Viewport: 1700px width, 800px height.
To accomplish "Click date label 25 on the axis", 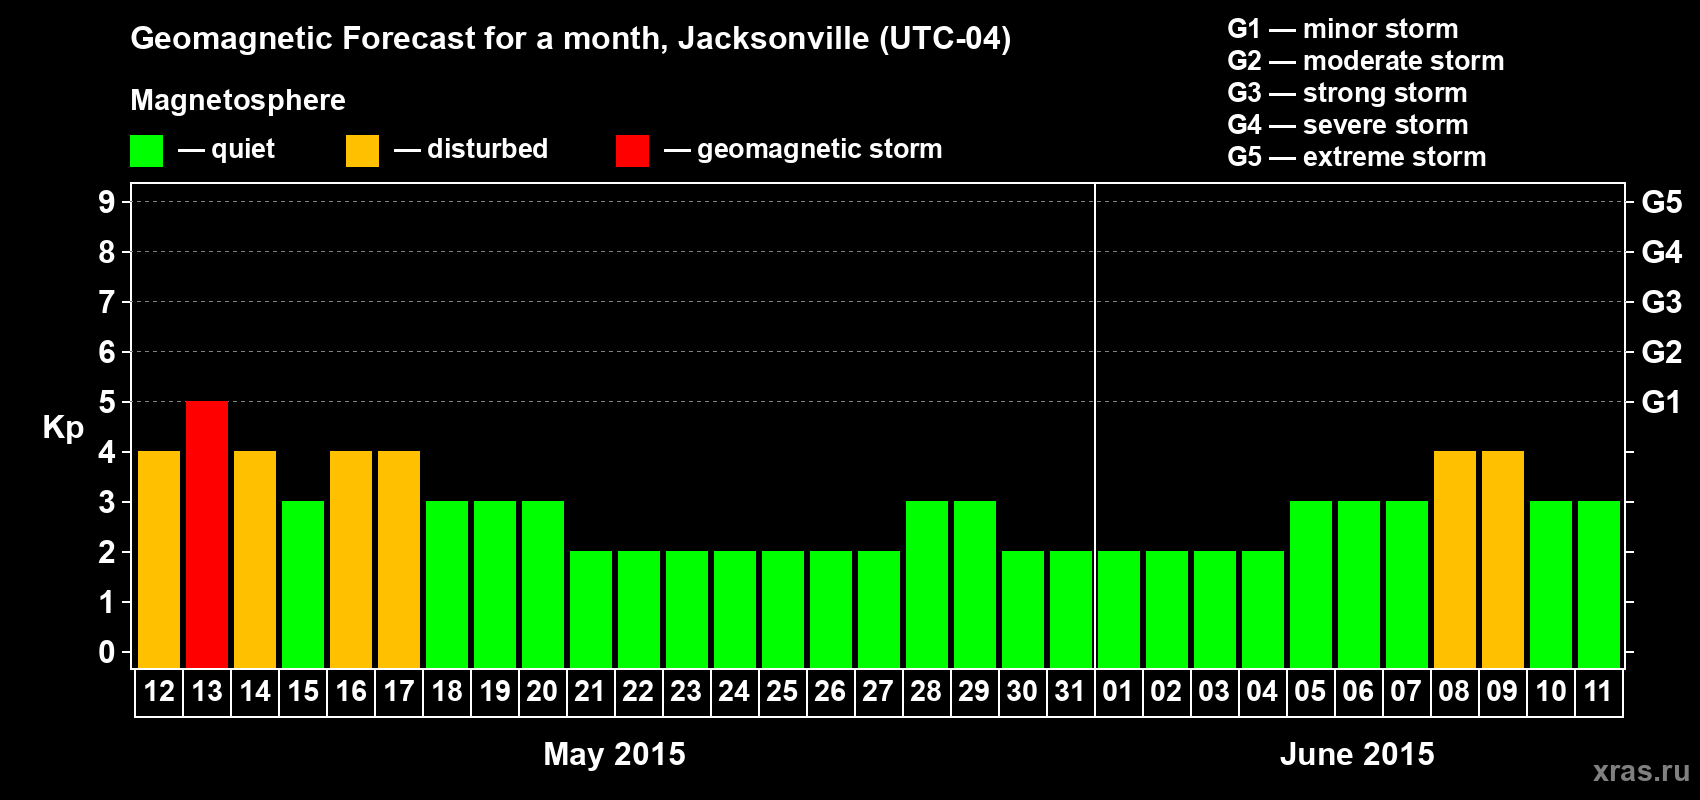I will point(783,692).
